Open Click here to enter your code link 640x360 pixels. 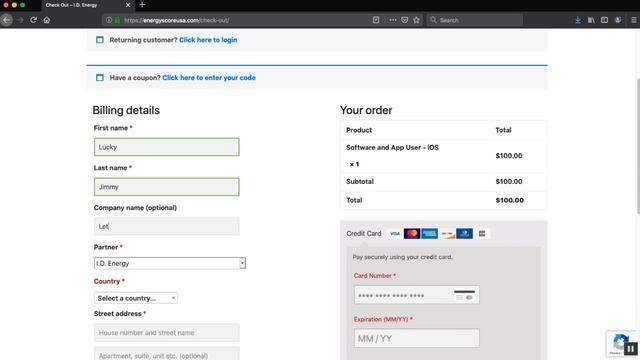[x=209, y=78]
